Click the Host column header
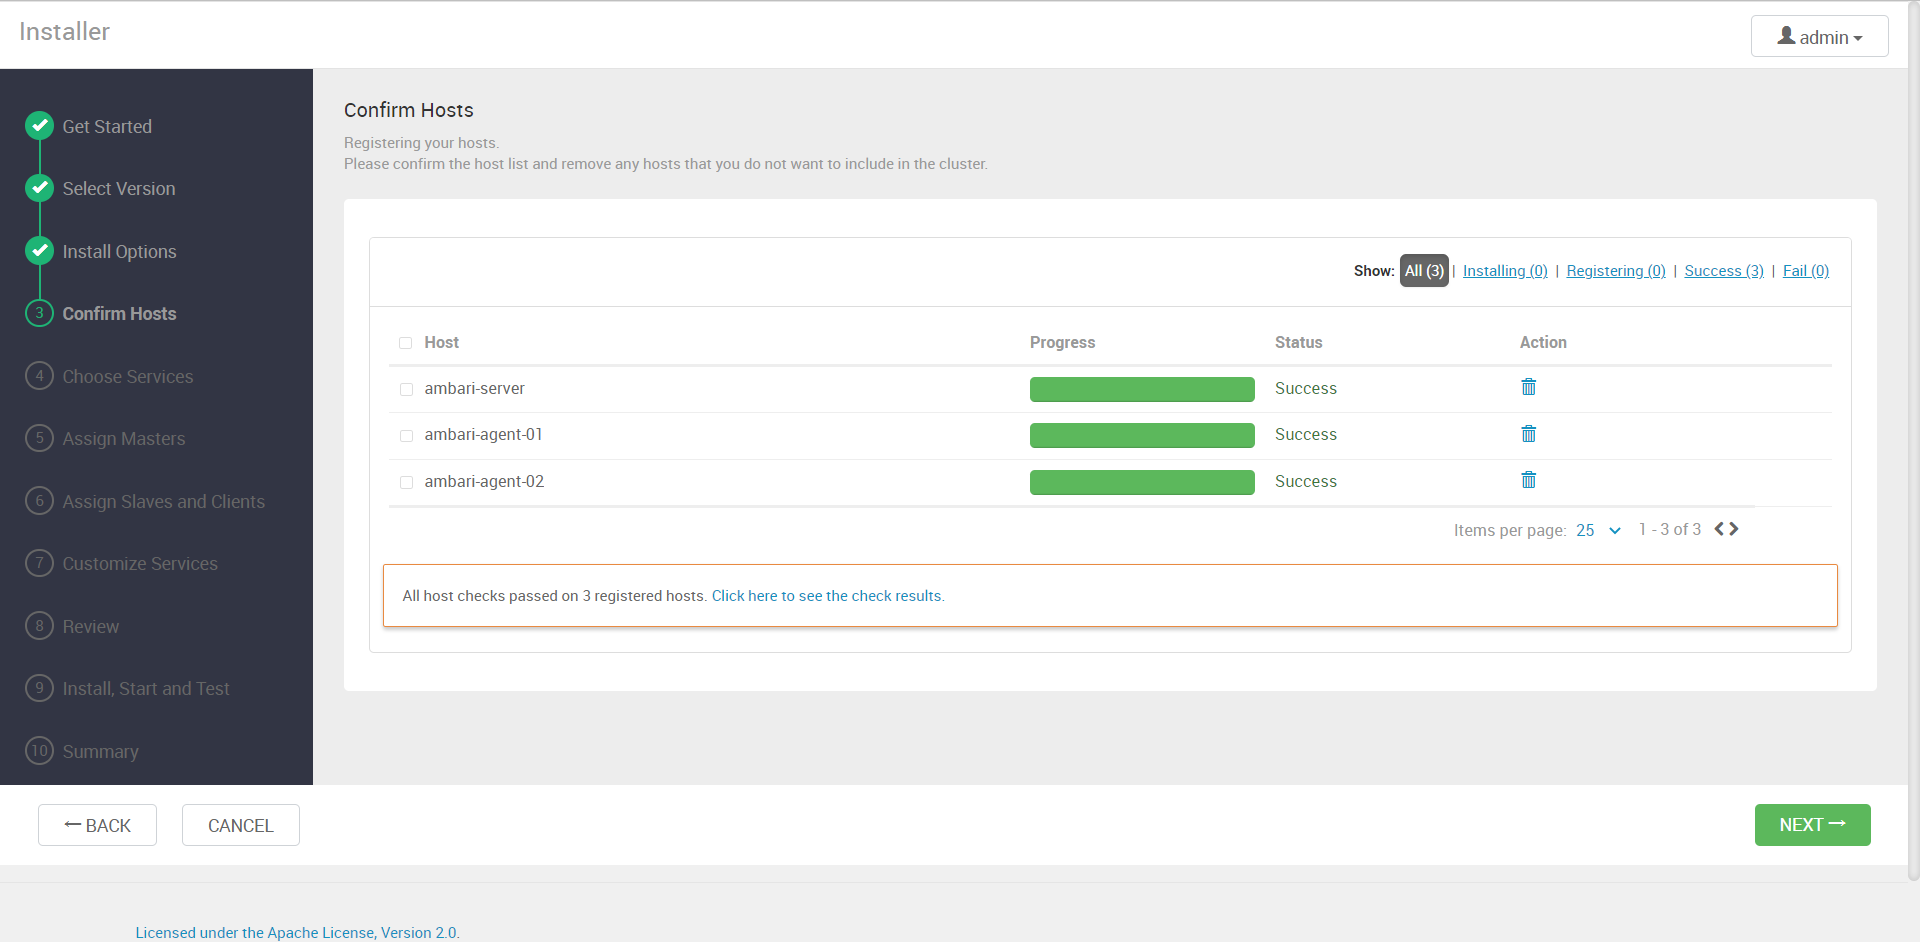Viewport: 1920px width, 942px height. coord(441,342)
